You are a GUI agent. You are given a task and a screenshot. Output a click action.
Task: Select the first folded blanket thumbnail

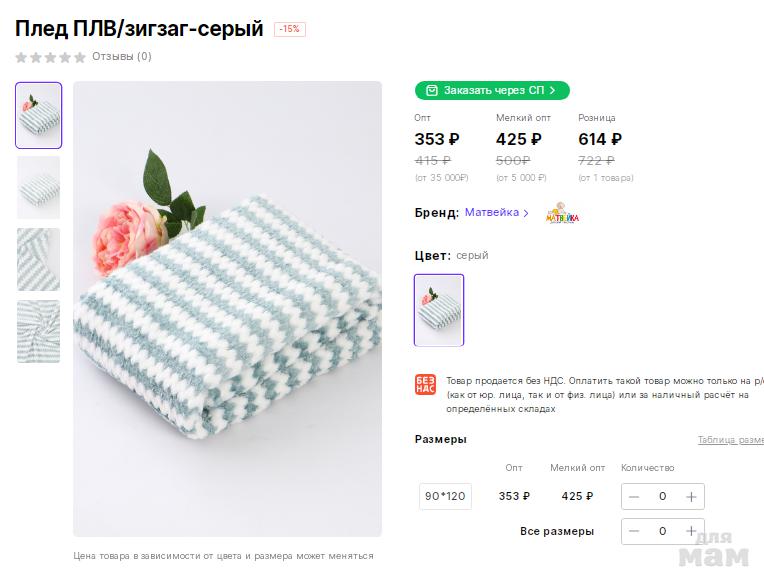39,115
